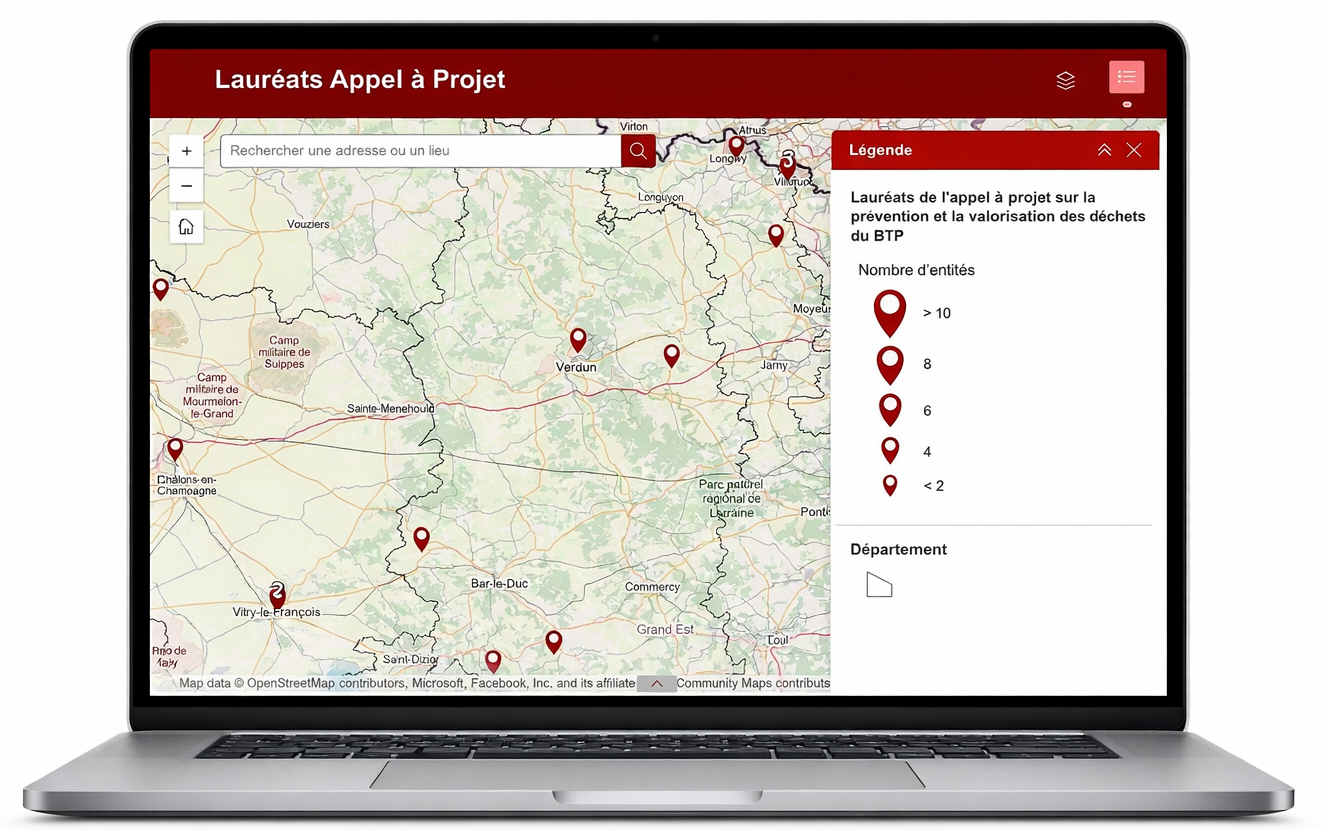Click the pin between Bar-le-Duc and Saint-Dizier
The image size is (1326, 830).
[421, 539]
